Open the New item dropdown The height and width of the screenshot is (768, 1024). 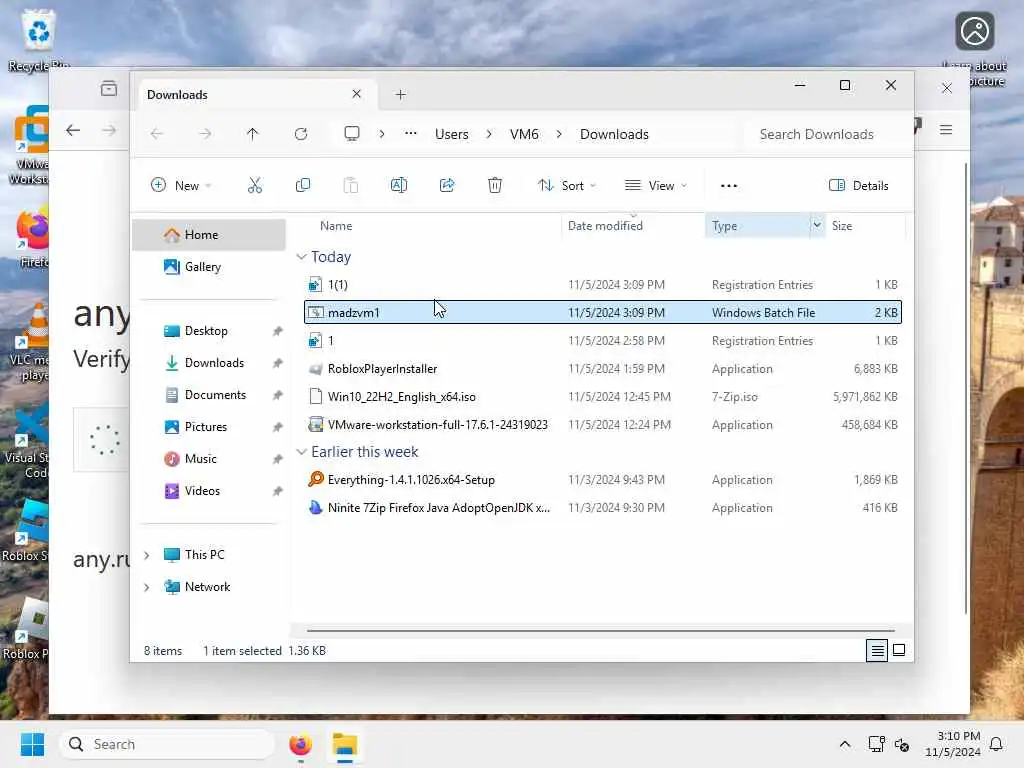click(x=182, y=185)
